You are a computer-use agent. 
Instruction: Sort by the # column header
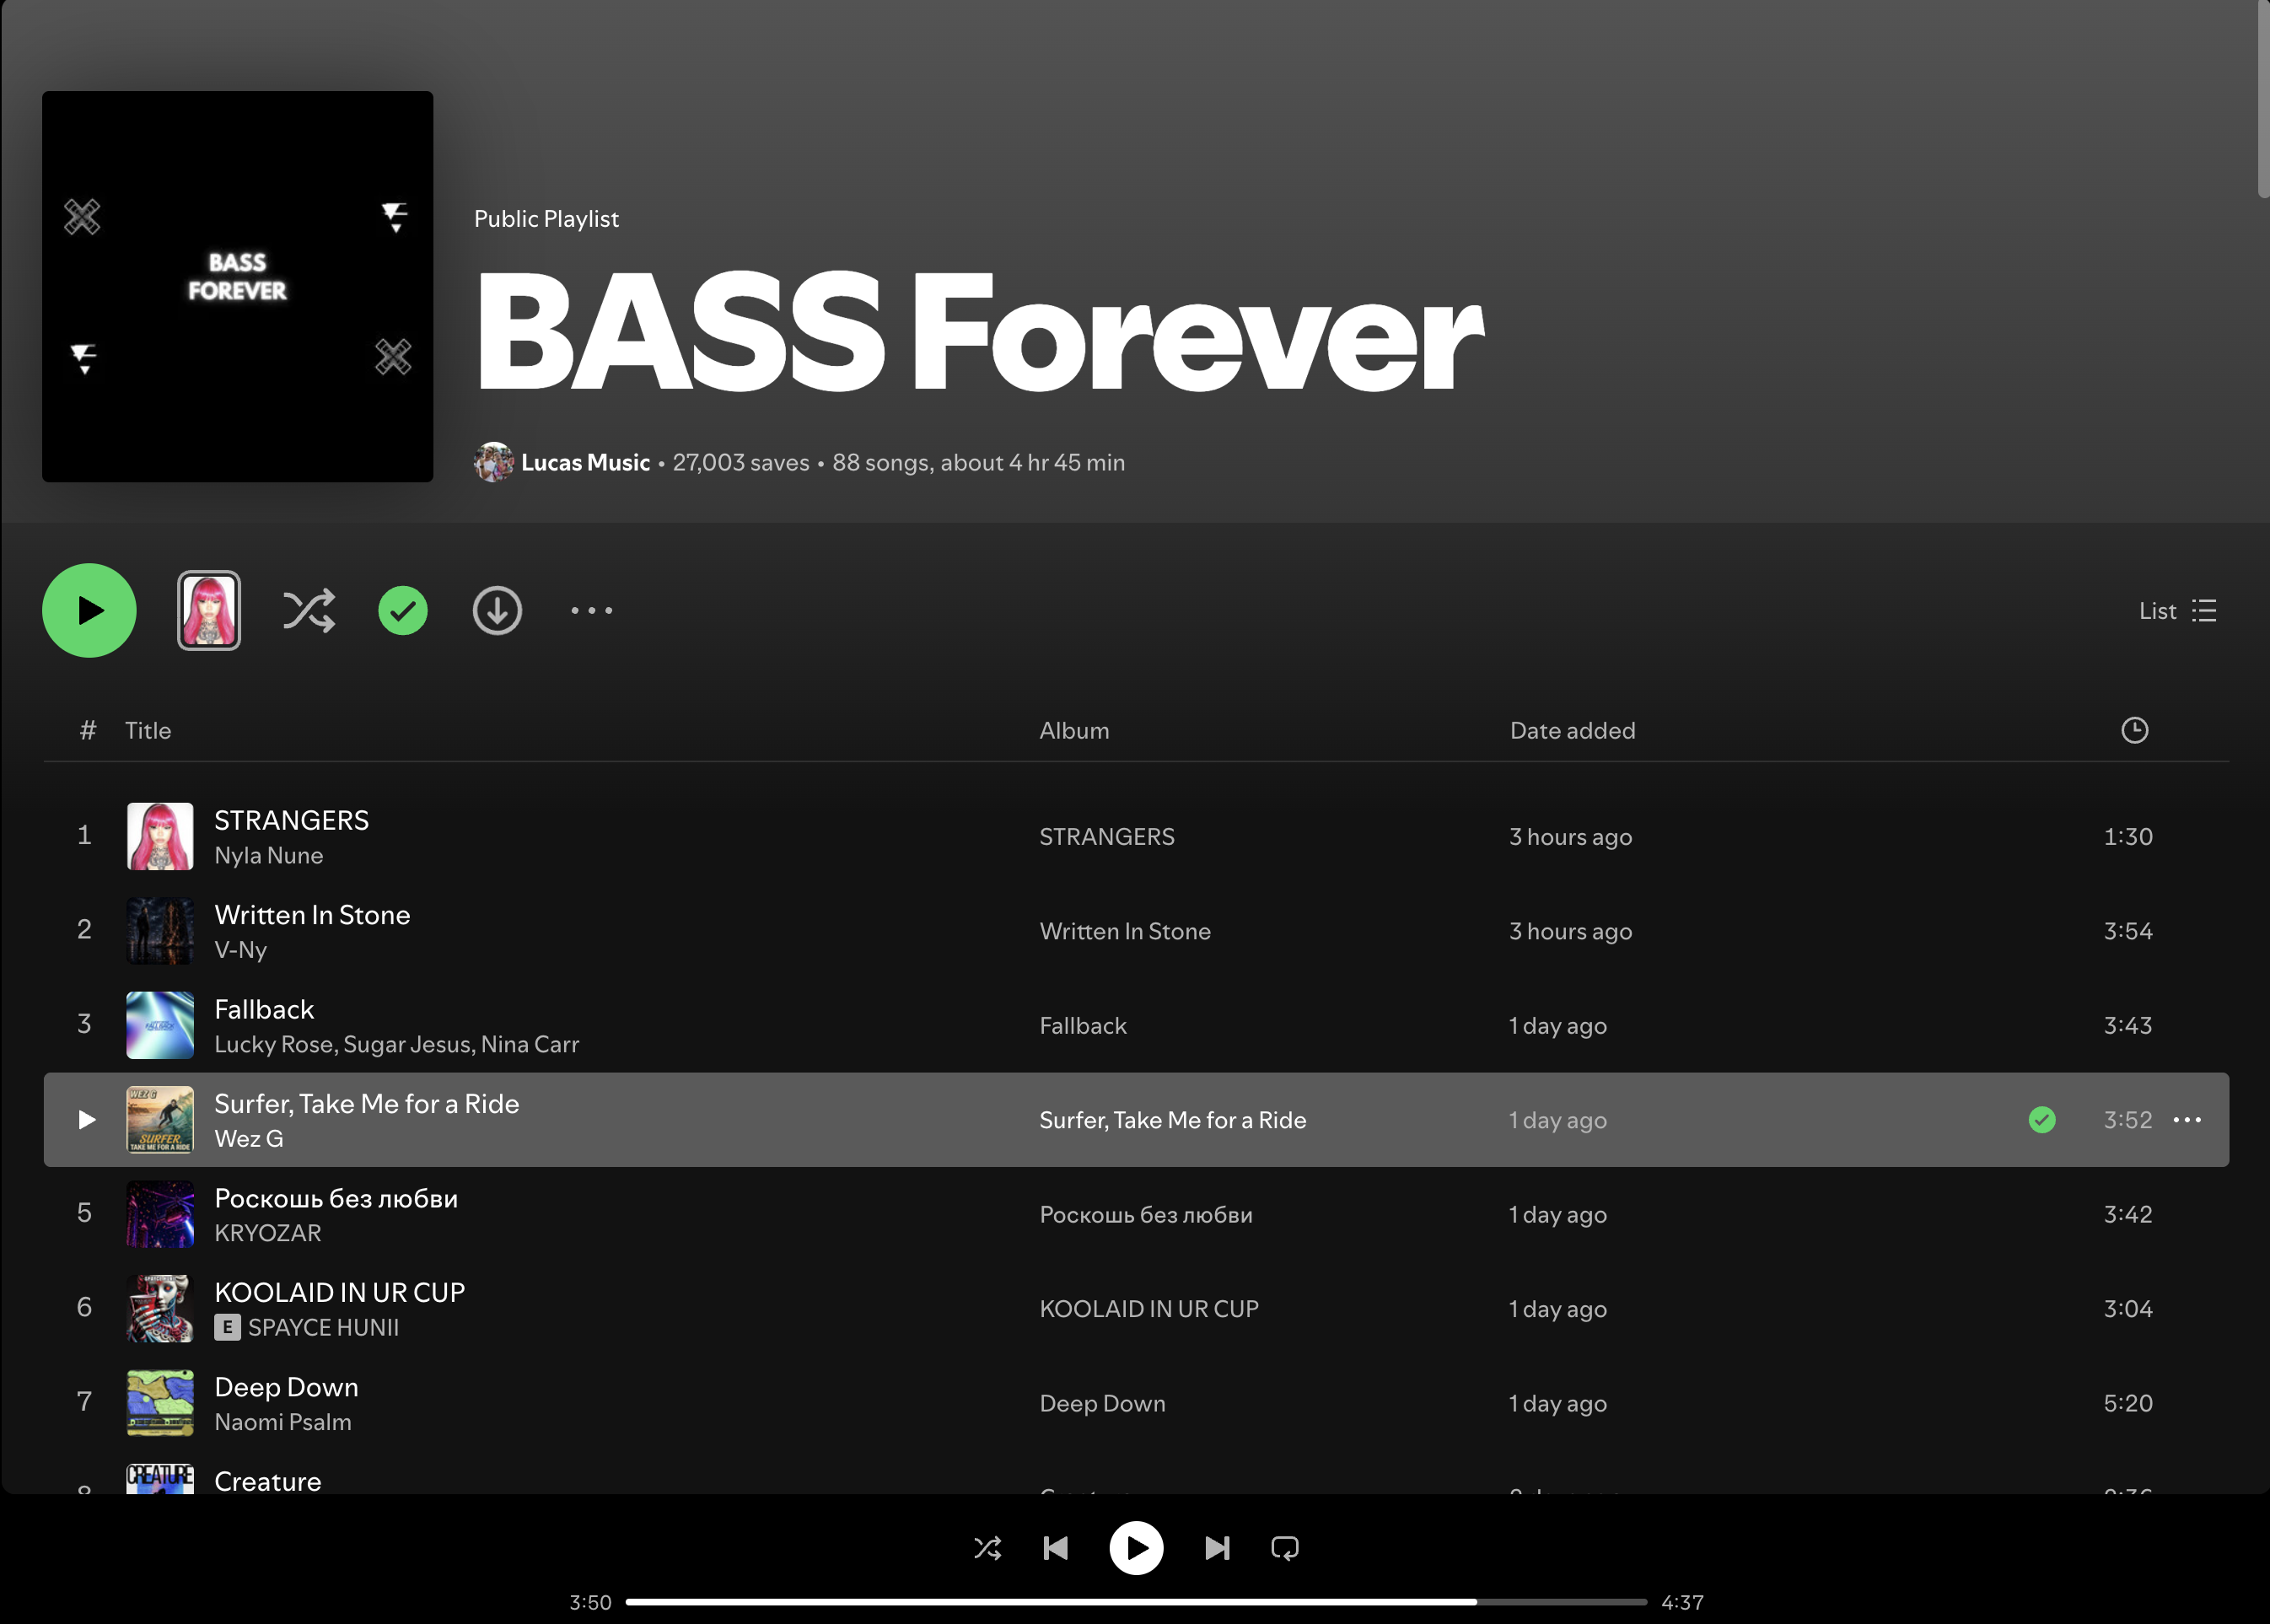(x=88, y=730)
